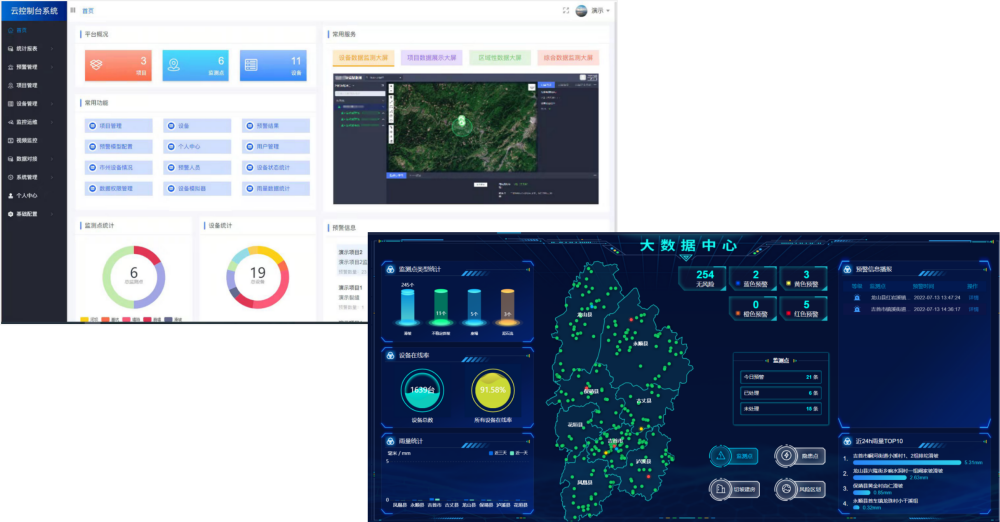Image resolution: width=1000 pixels, height=522 pixels.
Task: Click the 红色预警 count box
Action: (797, 308)
